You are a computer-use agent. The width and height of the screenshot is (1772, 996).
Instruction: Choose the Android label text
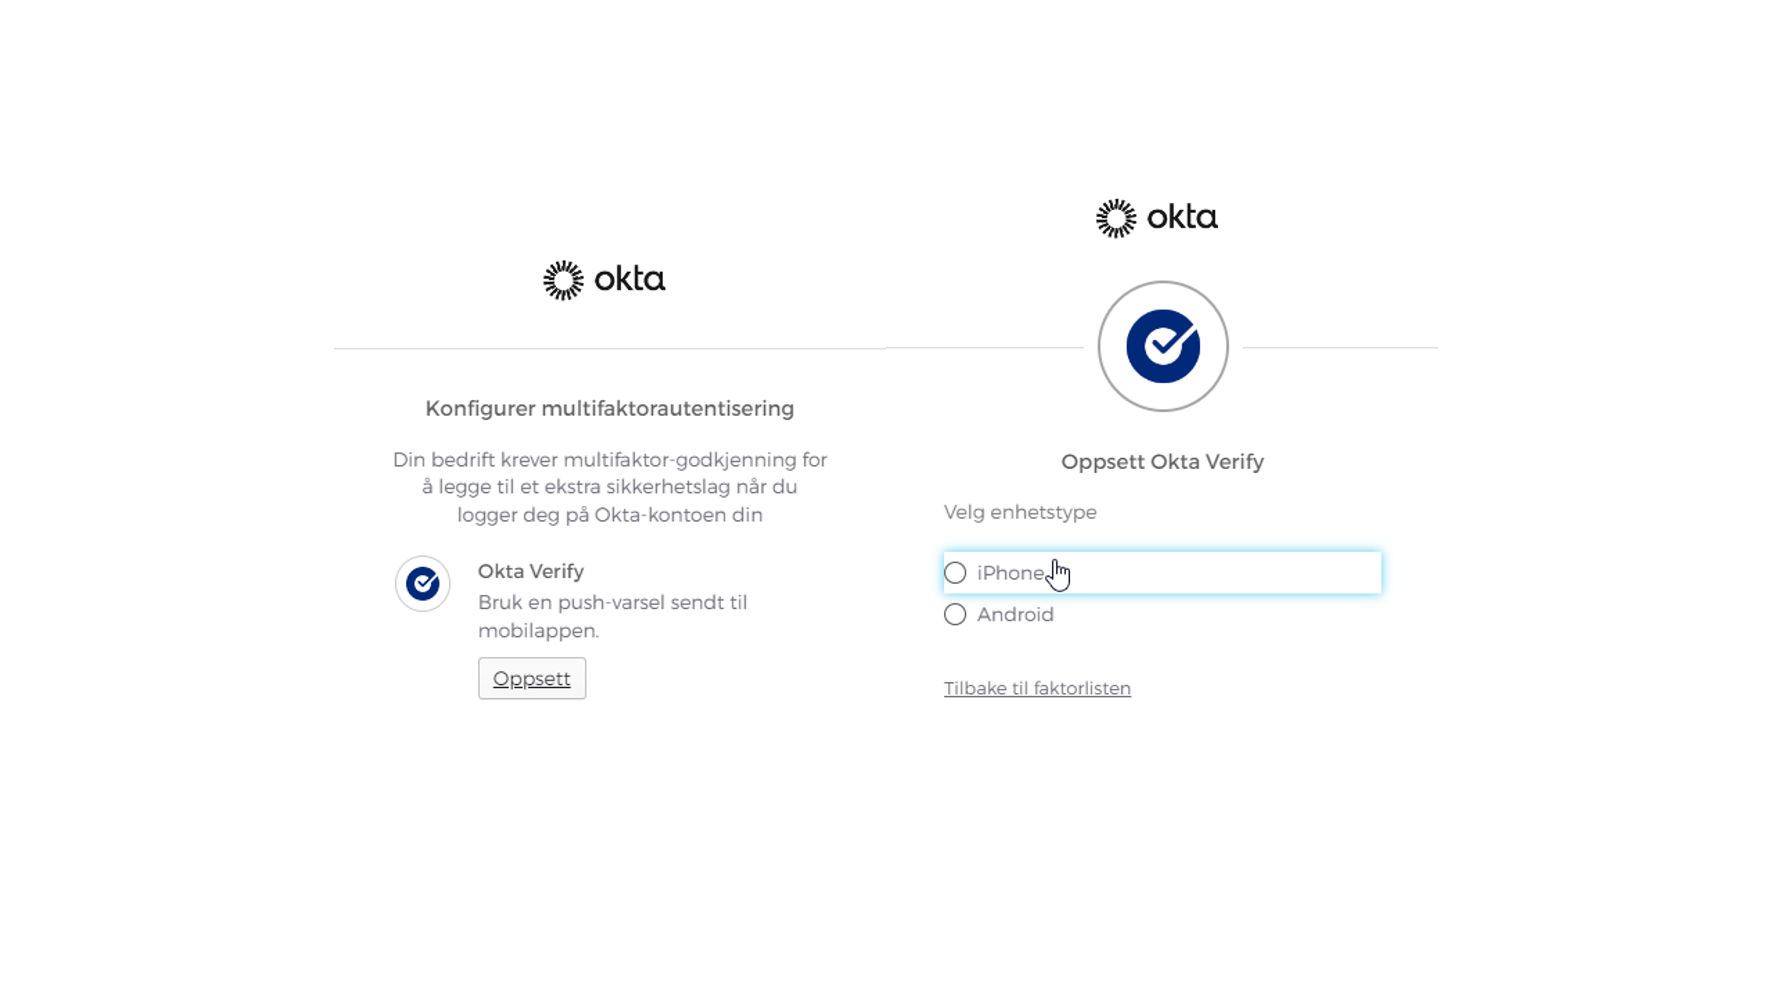pyautogui.click(x=1015, y=615)
